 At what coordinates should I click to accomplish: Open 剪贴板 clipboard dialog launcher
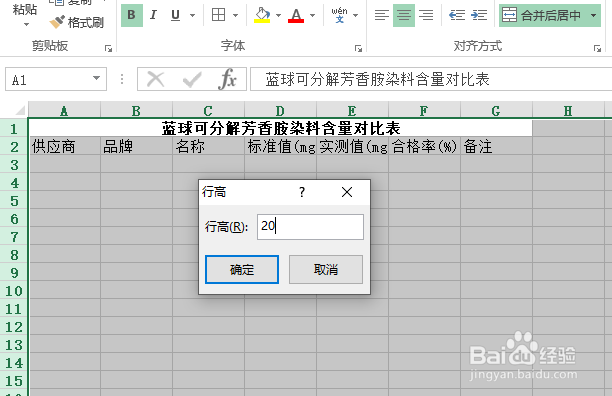pyautogui.click(x=109, y=48)
